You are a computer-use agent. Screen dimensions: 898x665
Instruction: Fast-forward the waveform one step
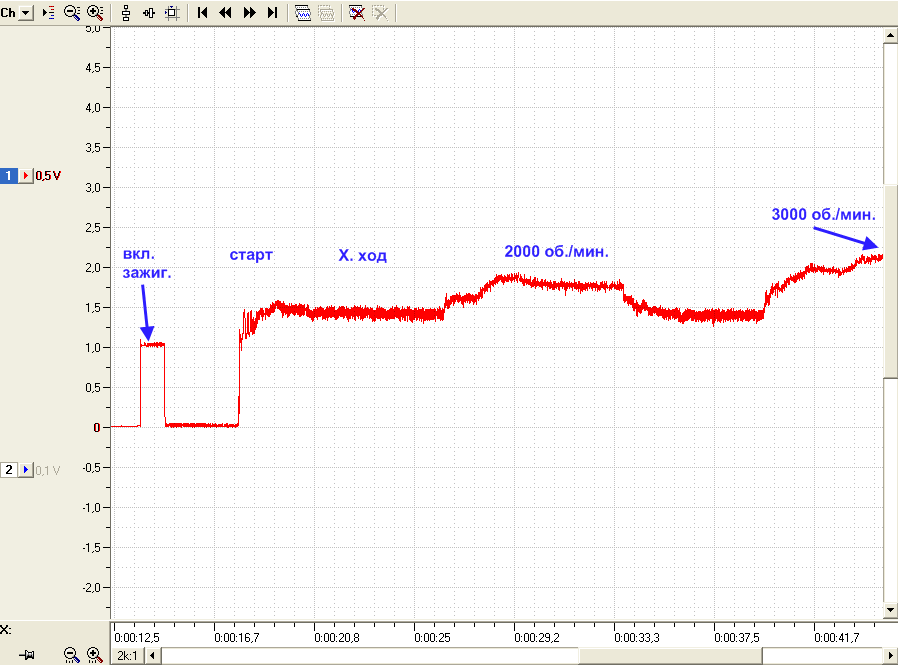click(249, 13)
